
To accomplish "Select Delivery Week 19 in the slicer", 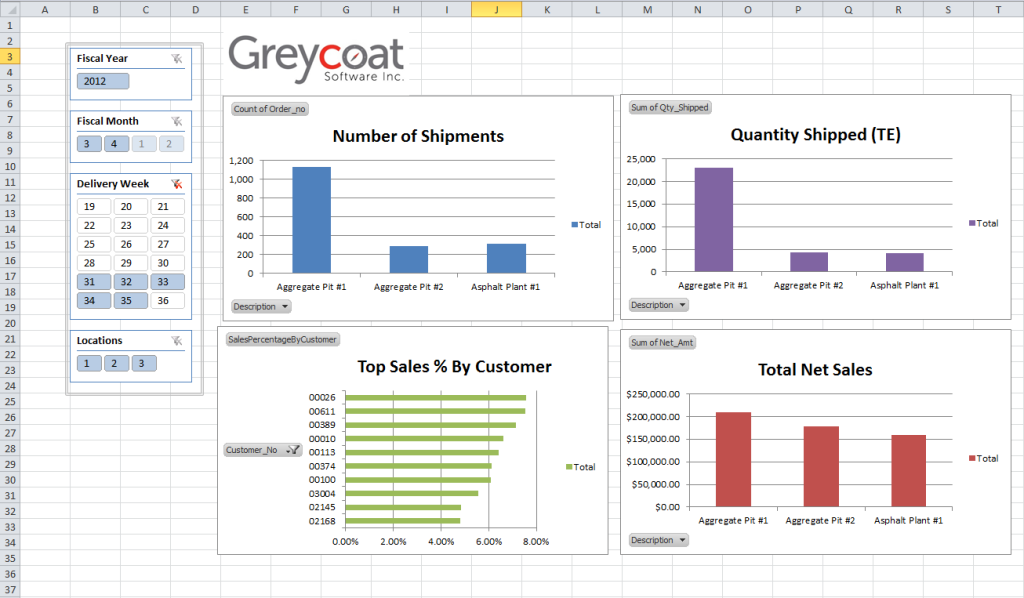I will coord(92,207).
